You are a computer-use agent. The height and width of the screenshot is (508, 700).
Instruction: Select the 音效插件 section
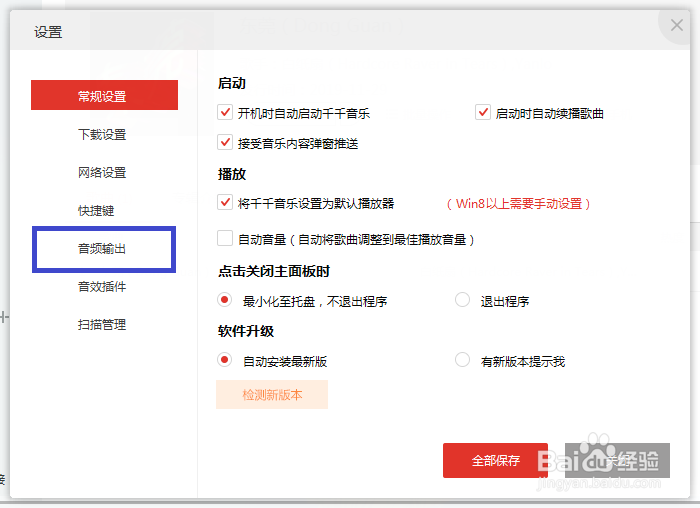[102, 287]
